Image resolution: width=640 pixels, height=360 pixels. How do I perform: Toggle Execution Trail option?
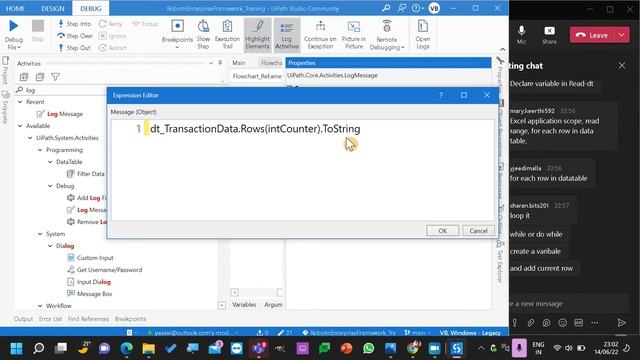pyautogui.click(x=227, y=34)
